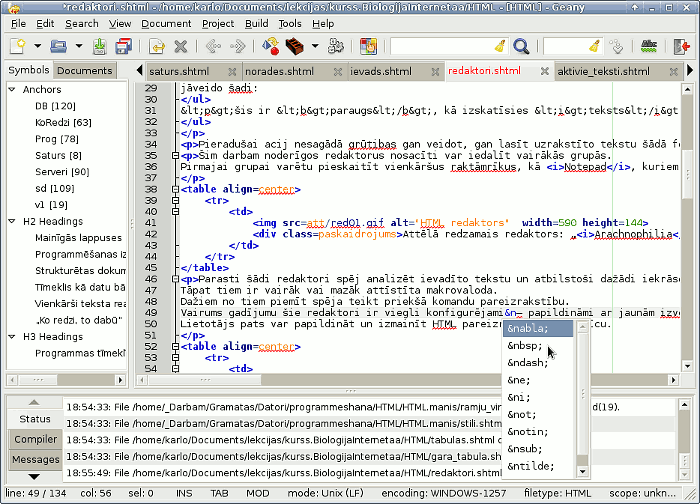Select KoRedzi [63] in the symbol tree
The image size is (700, 504).
pos(63,122)
